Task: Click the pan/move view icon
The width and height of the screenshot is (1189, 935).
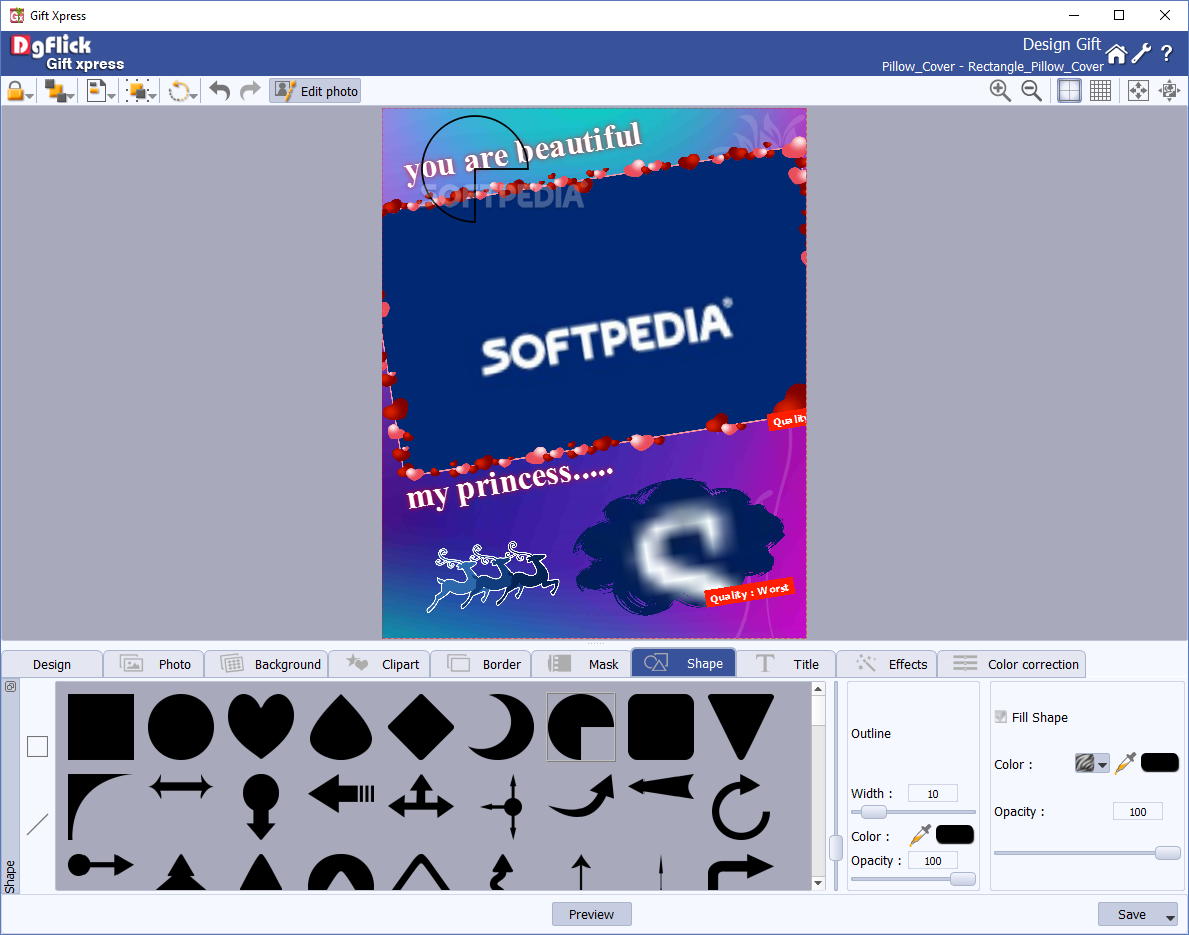Action: tap(1170, 91)
